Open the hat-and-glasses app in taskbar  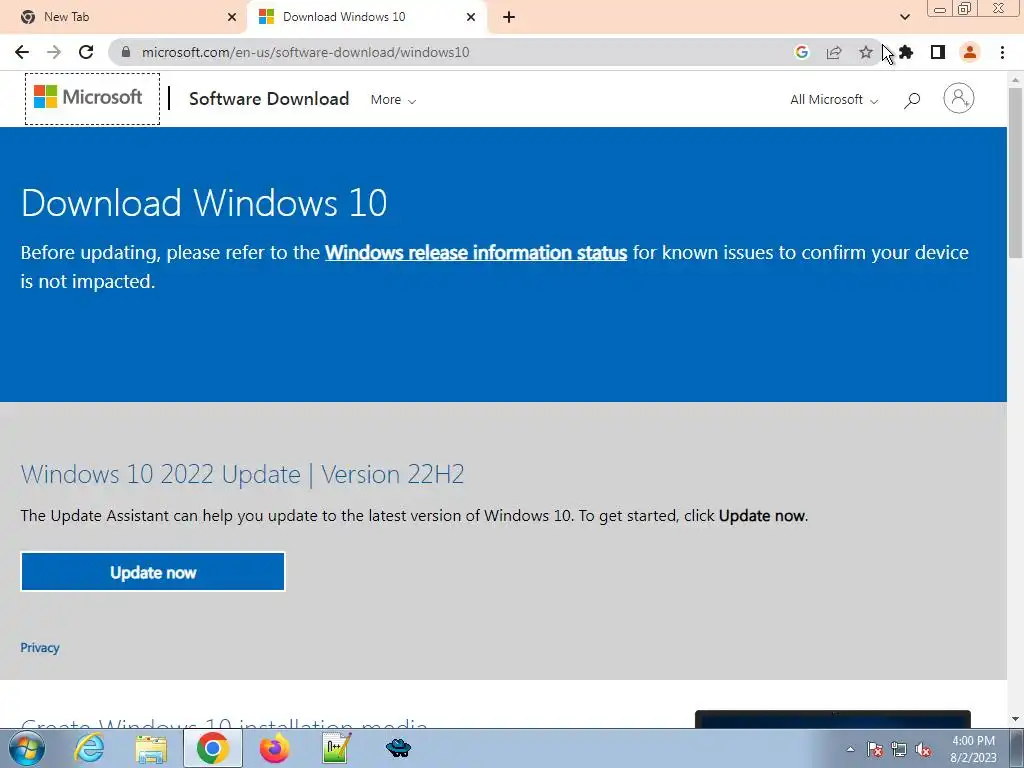coord(398,748)
